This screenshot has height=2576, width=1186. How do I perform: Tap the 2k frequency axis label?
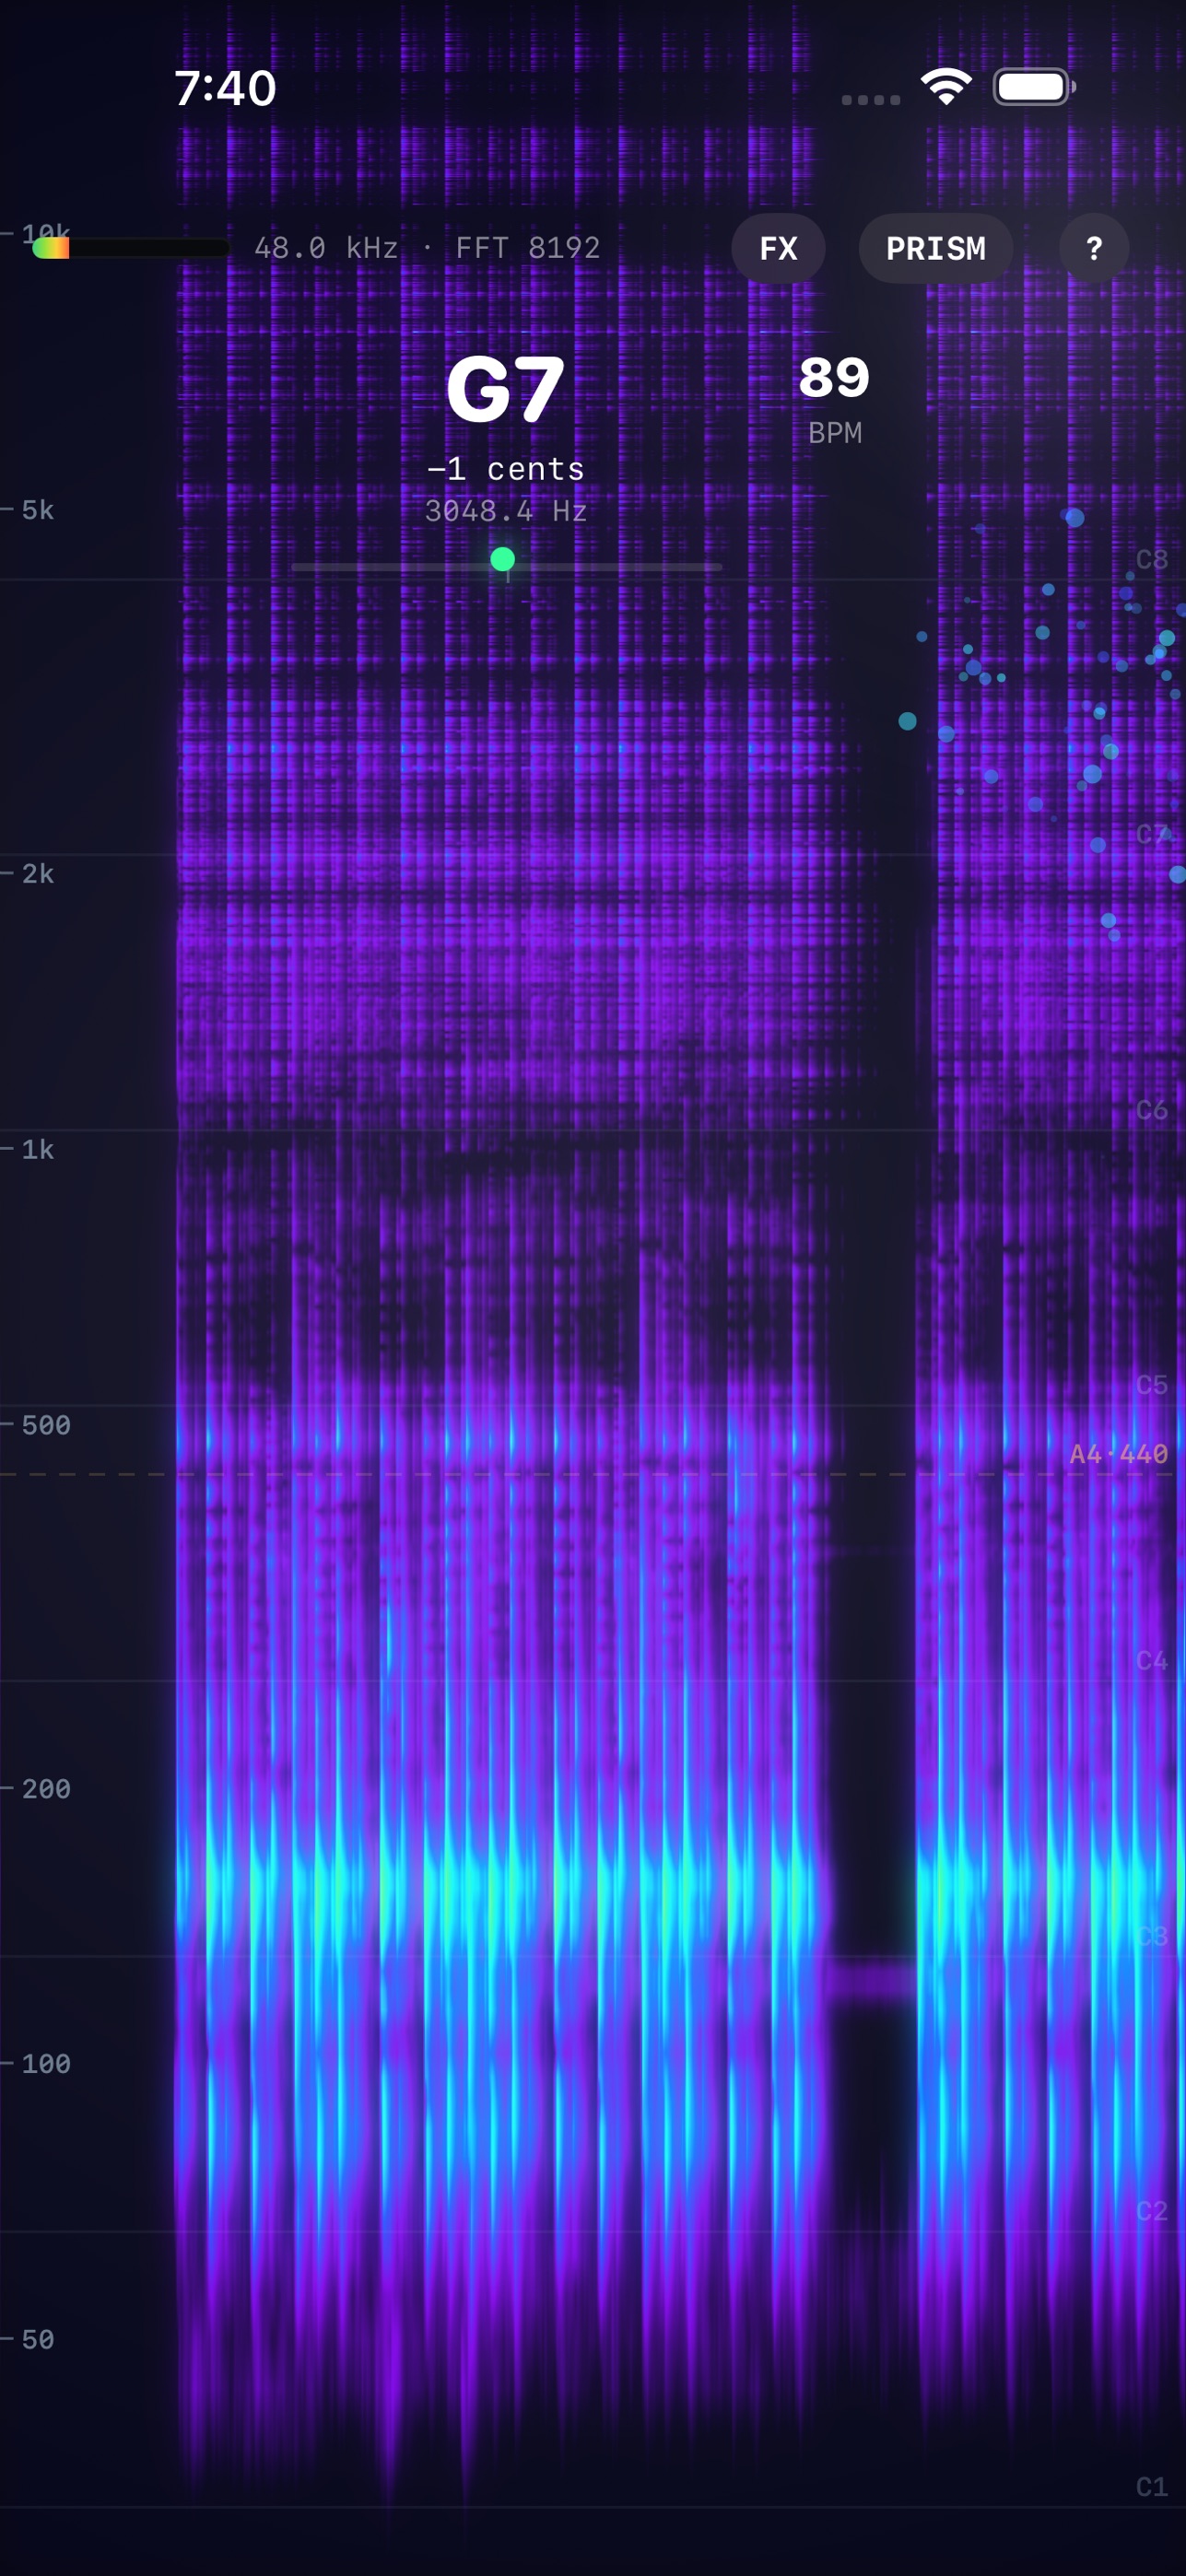point(38,874)
